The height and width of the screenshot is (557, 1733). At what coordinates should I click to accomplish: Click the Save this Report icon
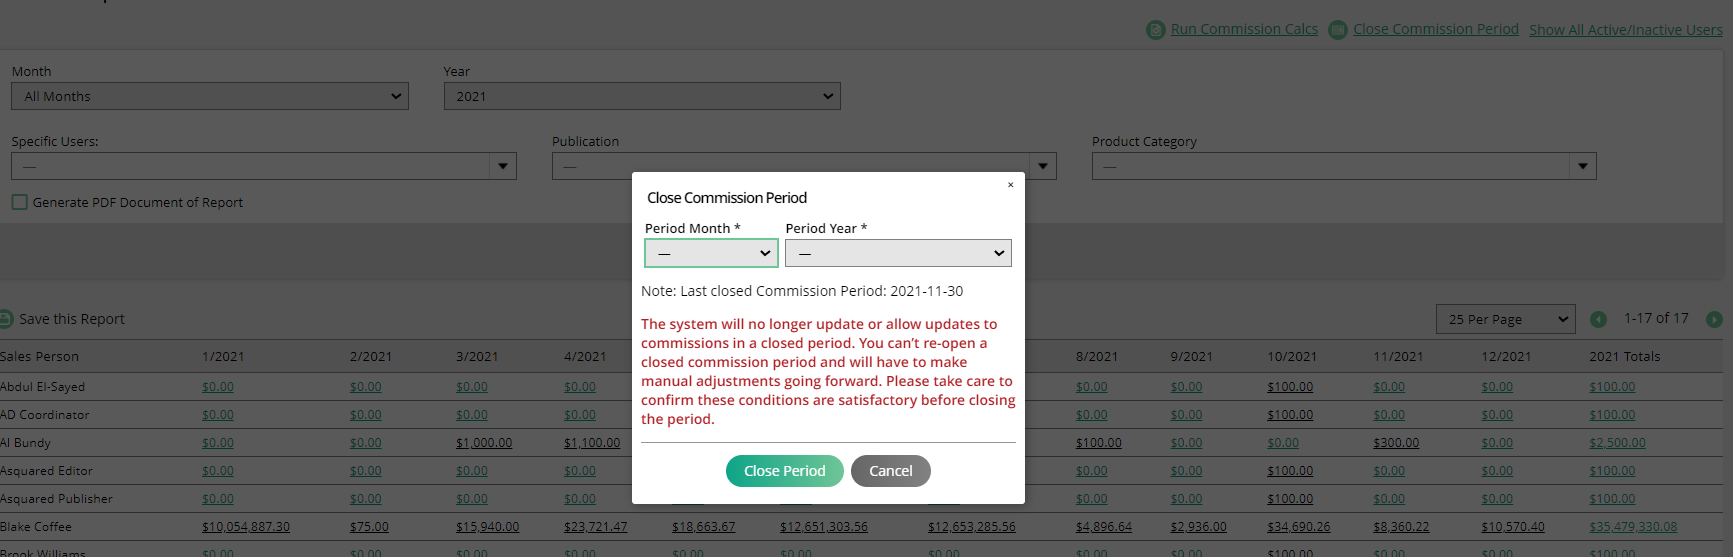pos(5,319)
